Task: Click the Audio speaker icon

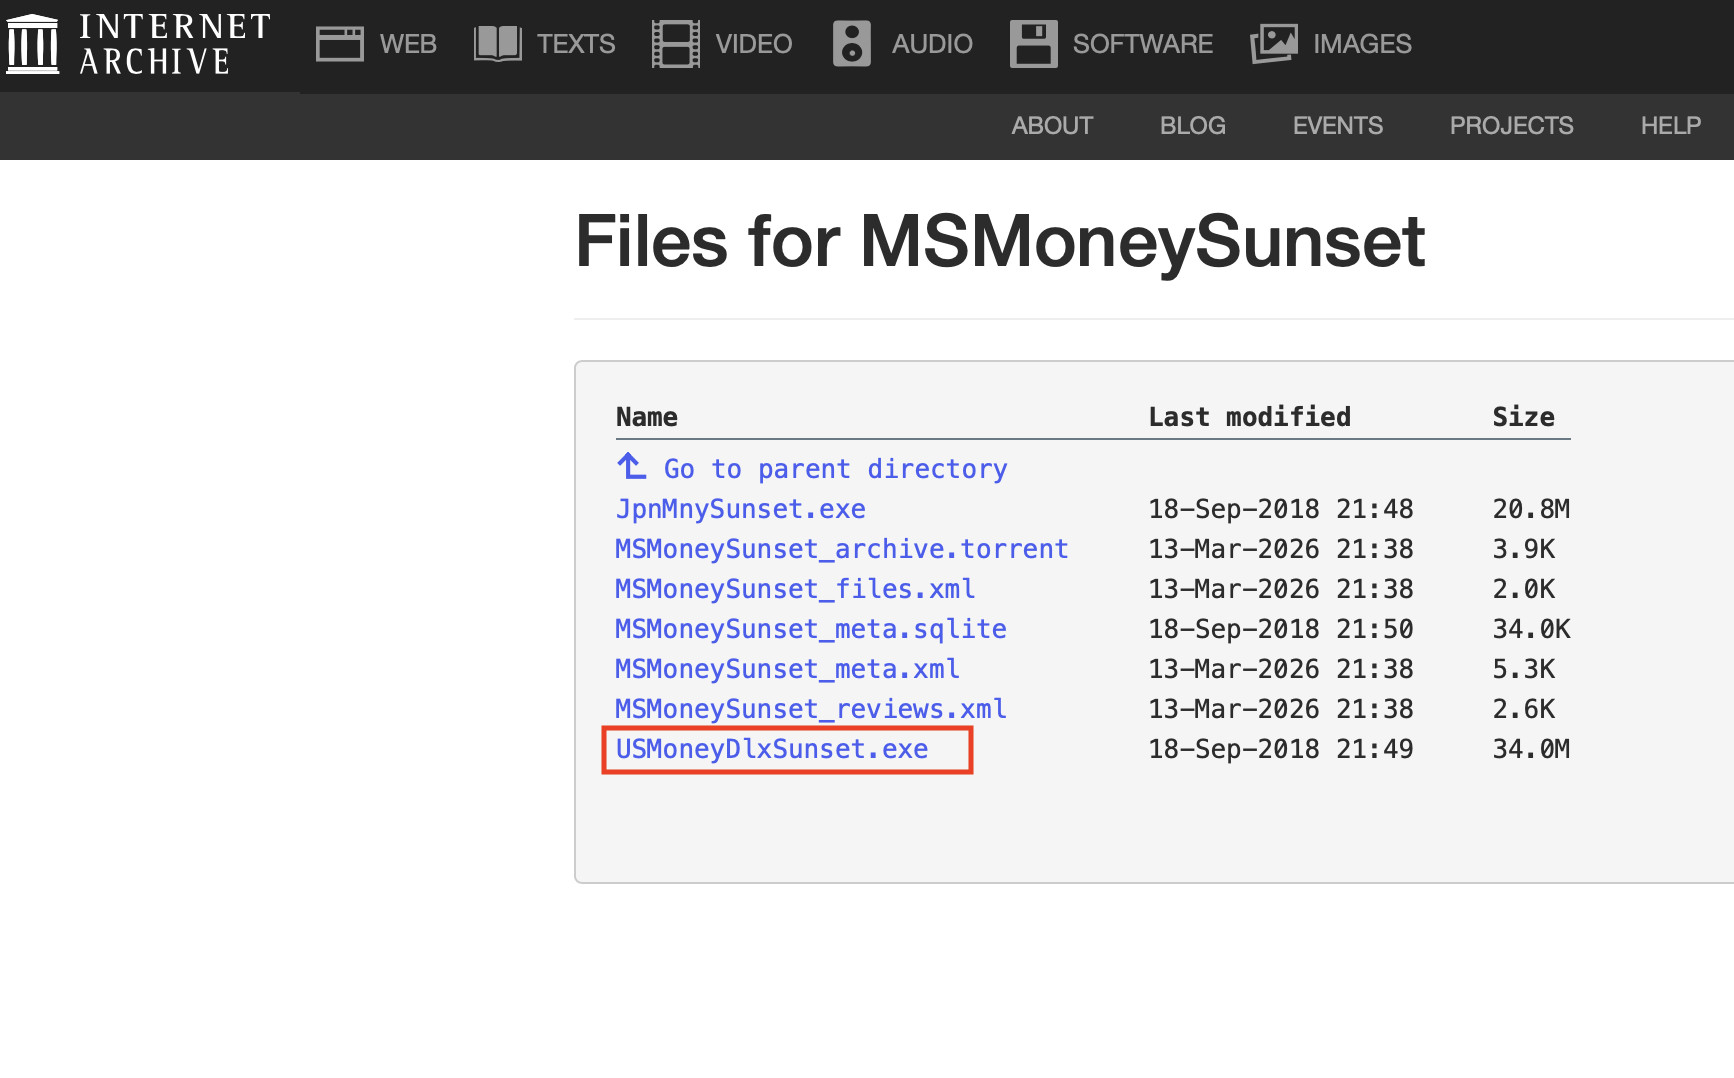Action: (x=852, y=44)
